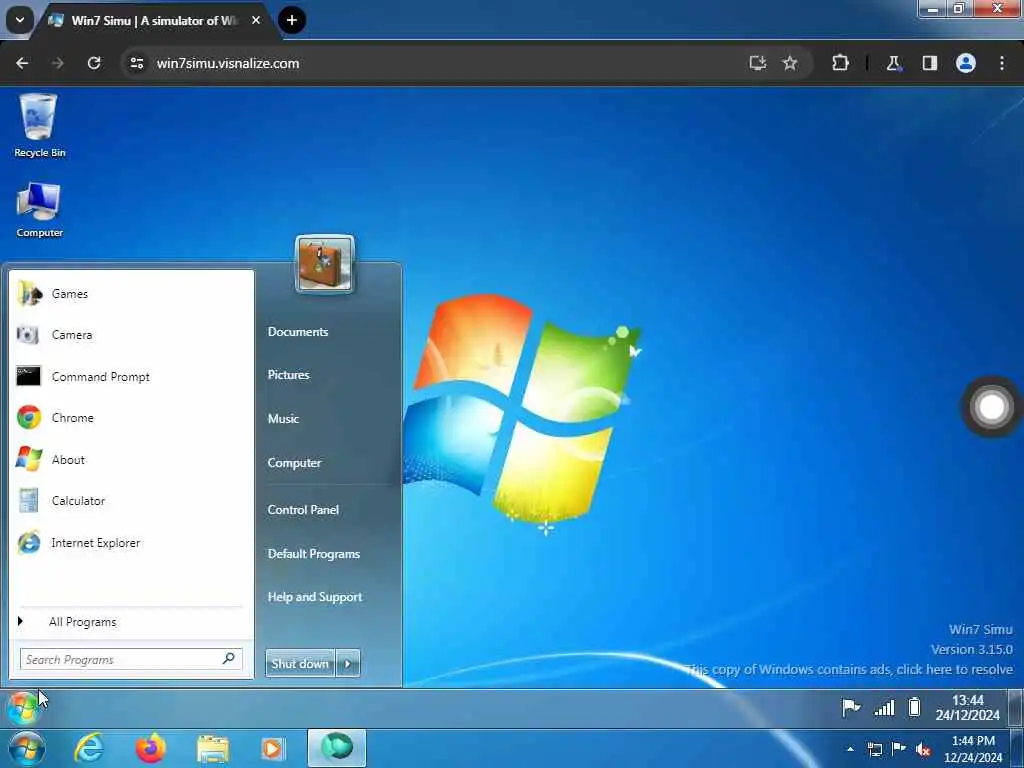
Task: Launch Command Prompt from Start menu
Action: [131, 377]
